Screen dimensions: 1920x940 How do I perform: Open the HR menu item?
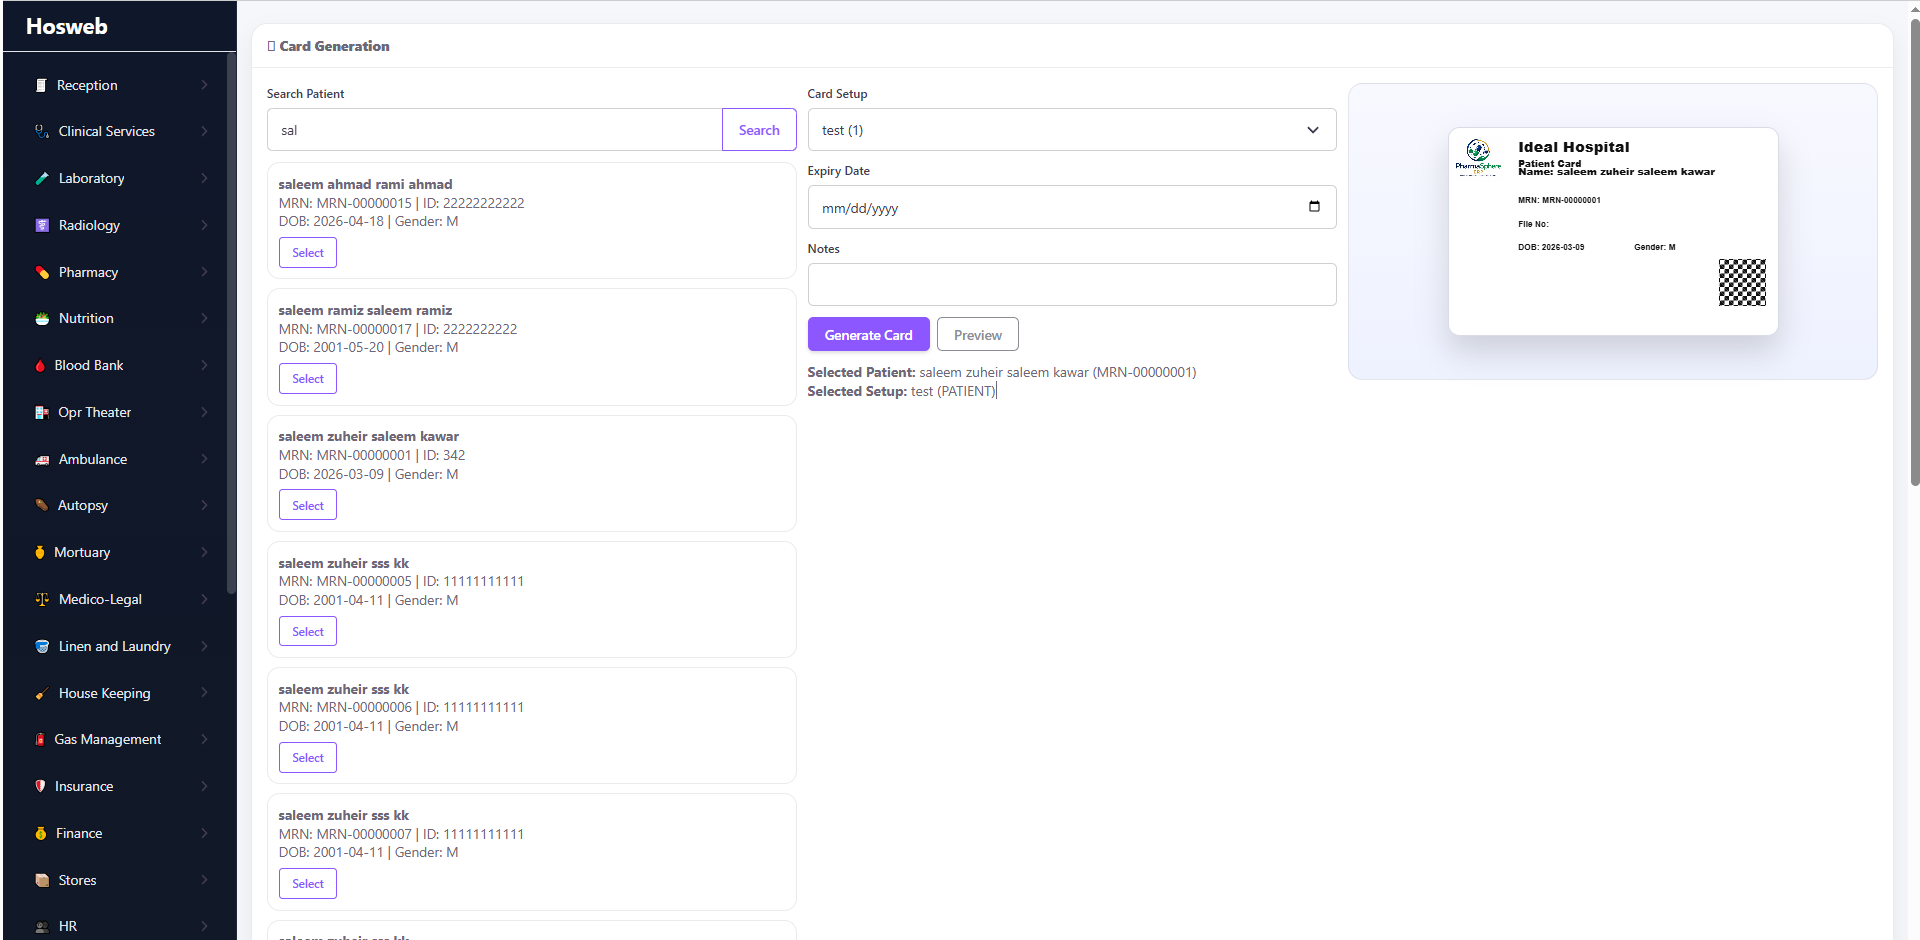click(120, 926)
